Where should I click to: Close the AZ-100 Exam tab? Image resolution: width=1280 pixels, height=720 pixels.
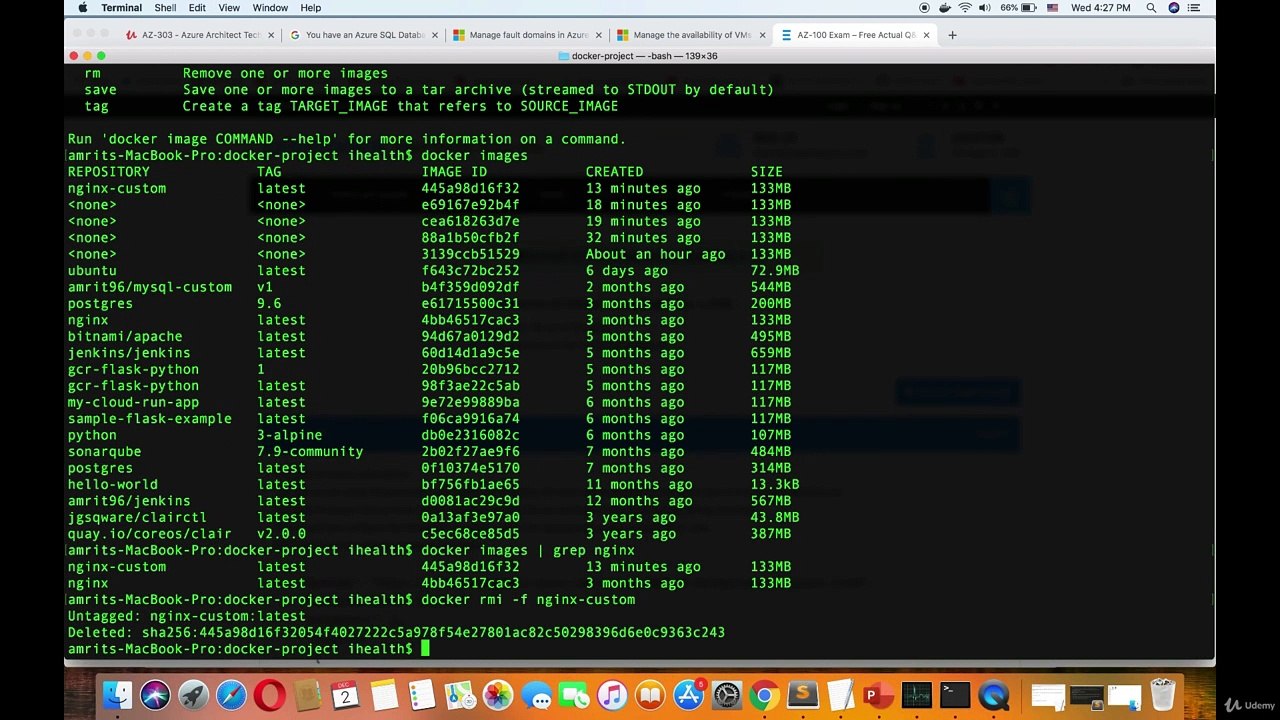tap(926, 35)
